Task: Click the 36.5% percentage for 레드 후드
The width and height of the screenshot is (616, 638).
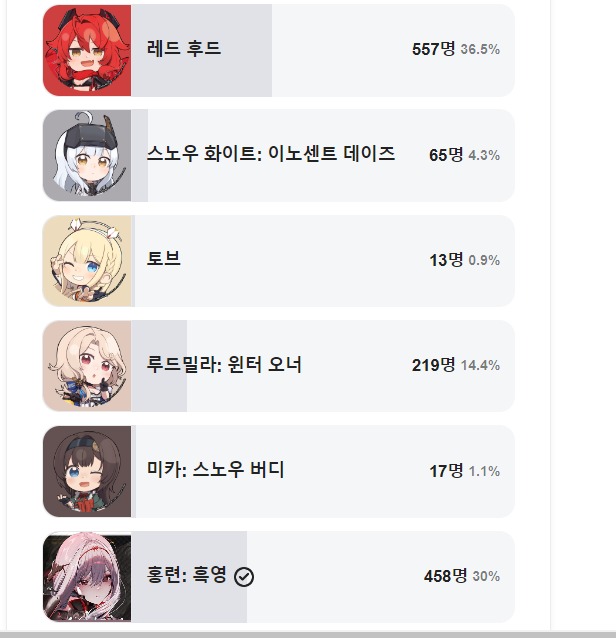Action: coord(480,49)
